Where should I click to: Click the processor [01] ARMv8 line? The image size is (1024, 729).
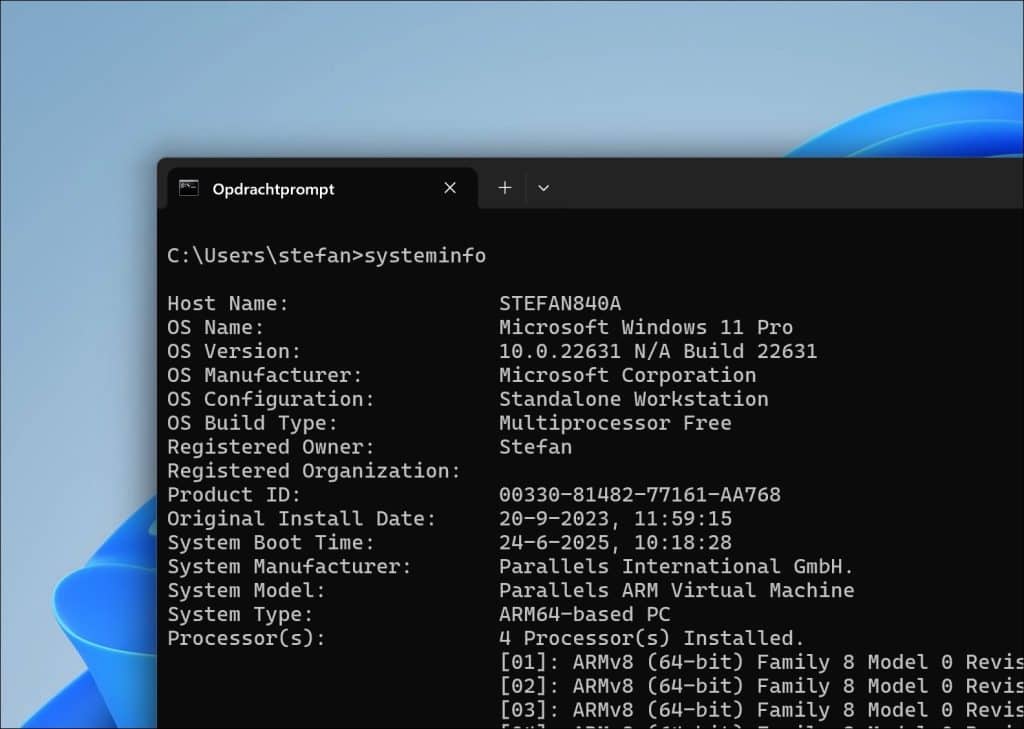(761, 662)
